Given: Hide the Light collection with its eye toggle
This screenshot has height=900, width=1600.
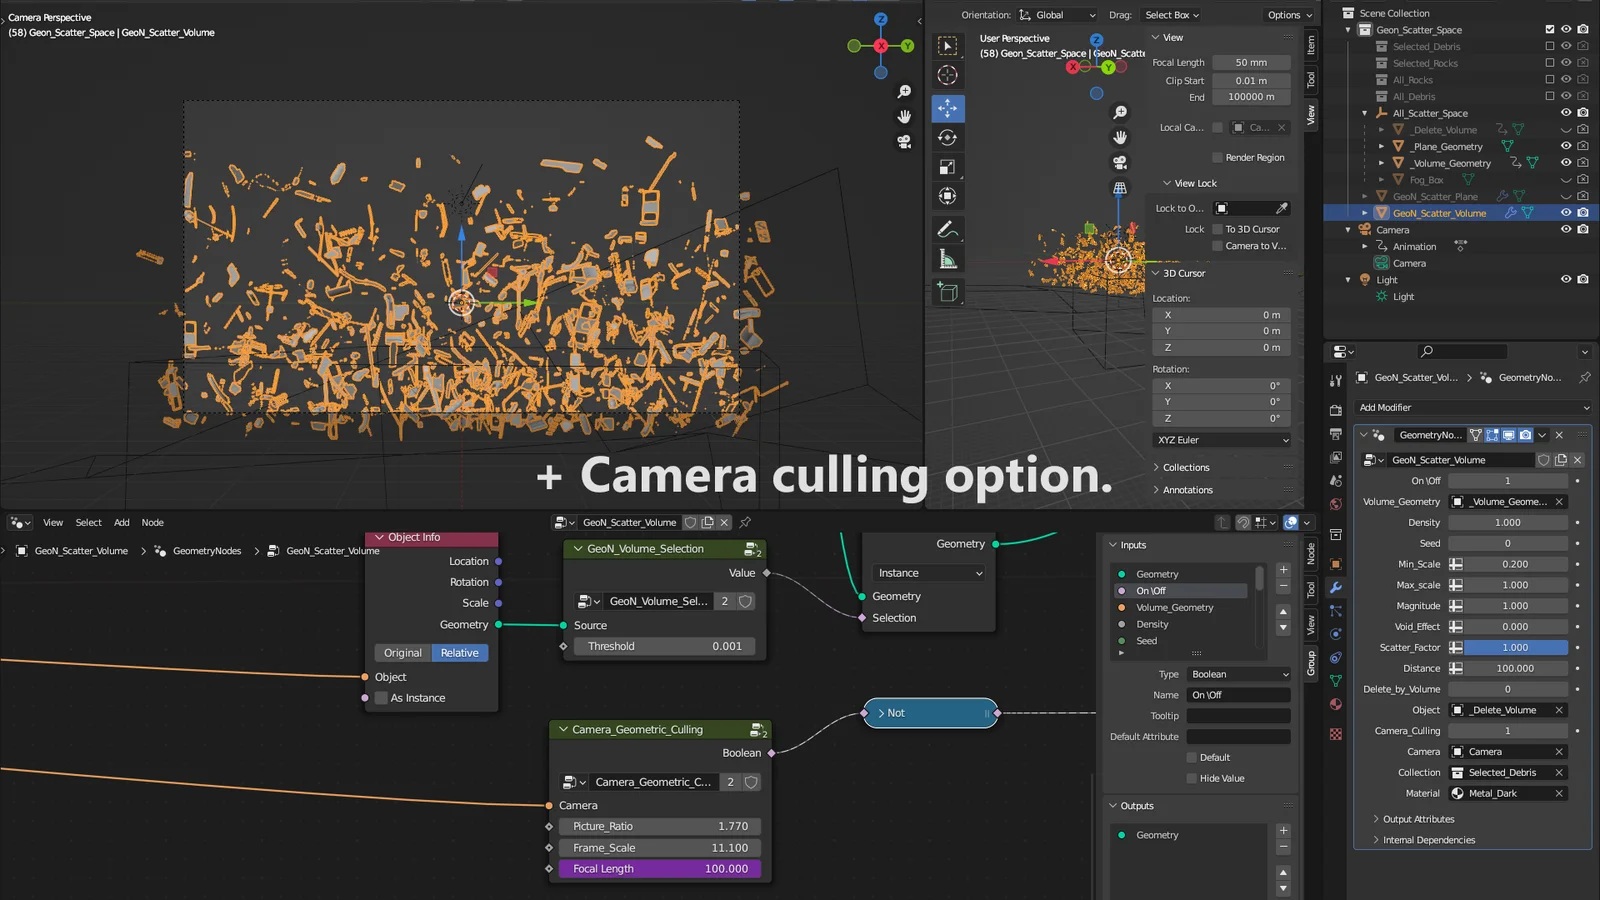Looking at the screenshot, I should (x=1566, y=278).
